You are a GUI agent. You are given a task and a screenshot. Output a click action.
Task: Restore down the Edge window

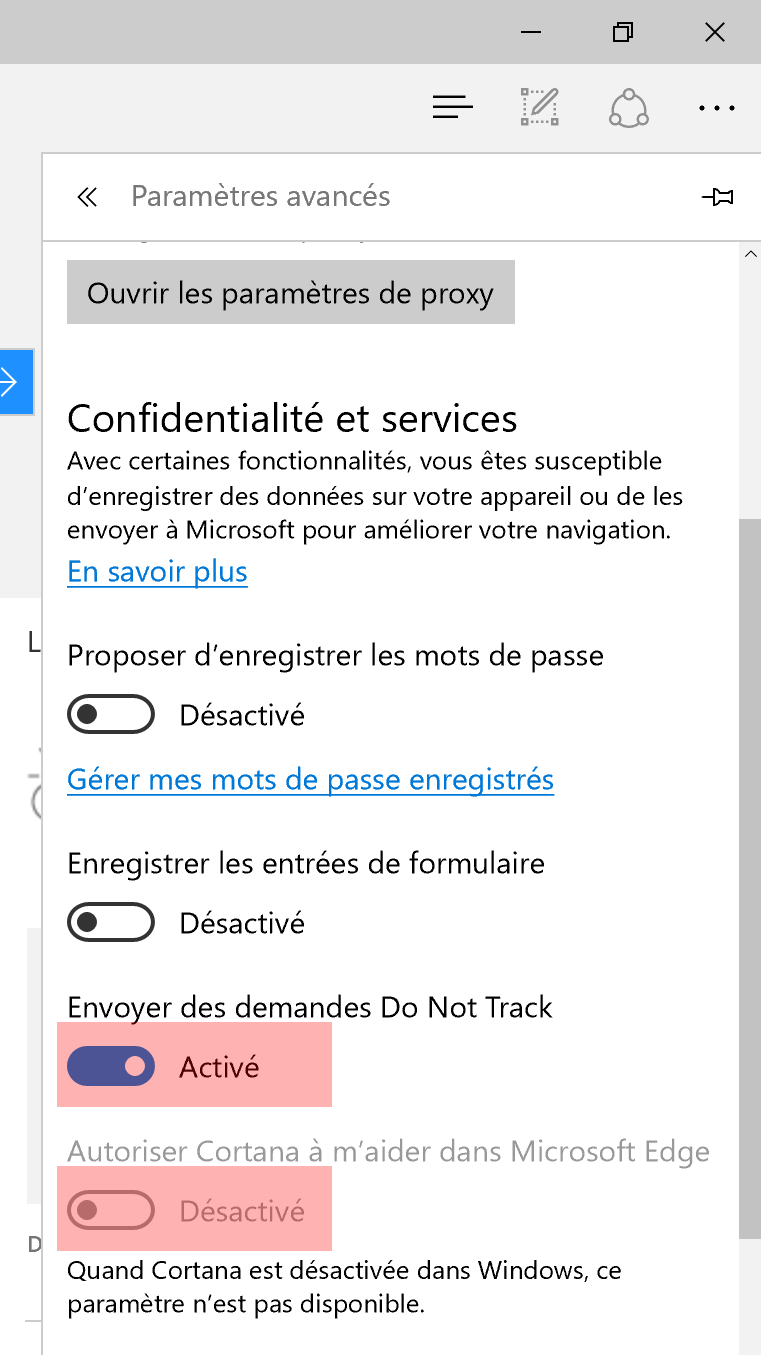click(623, 32)
